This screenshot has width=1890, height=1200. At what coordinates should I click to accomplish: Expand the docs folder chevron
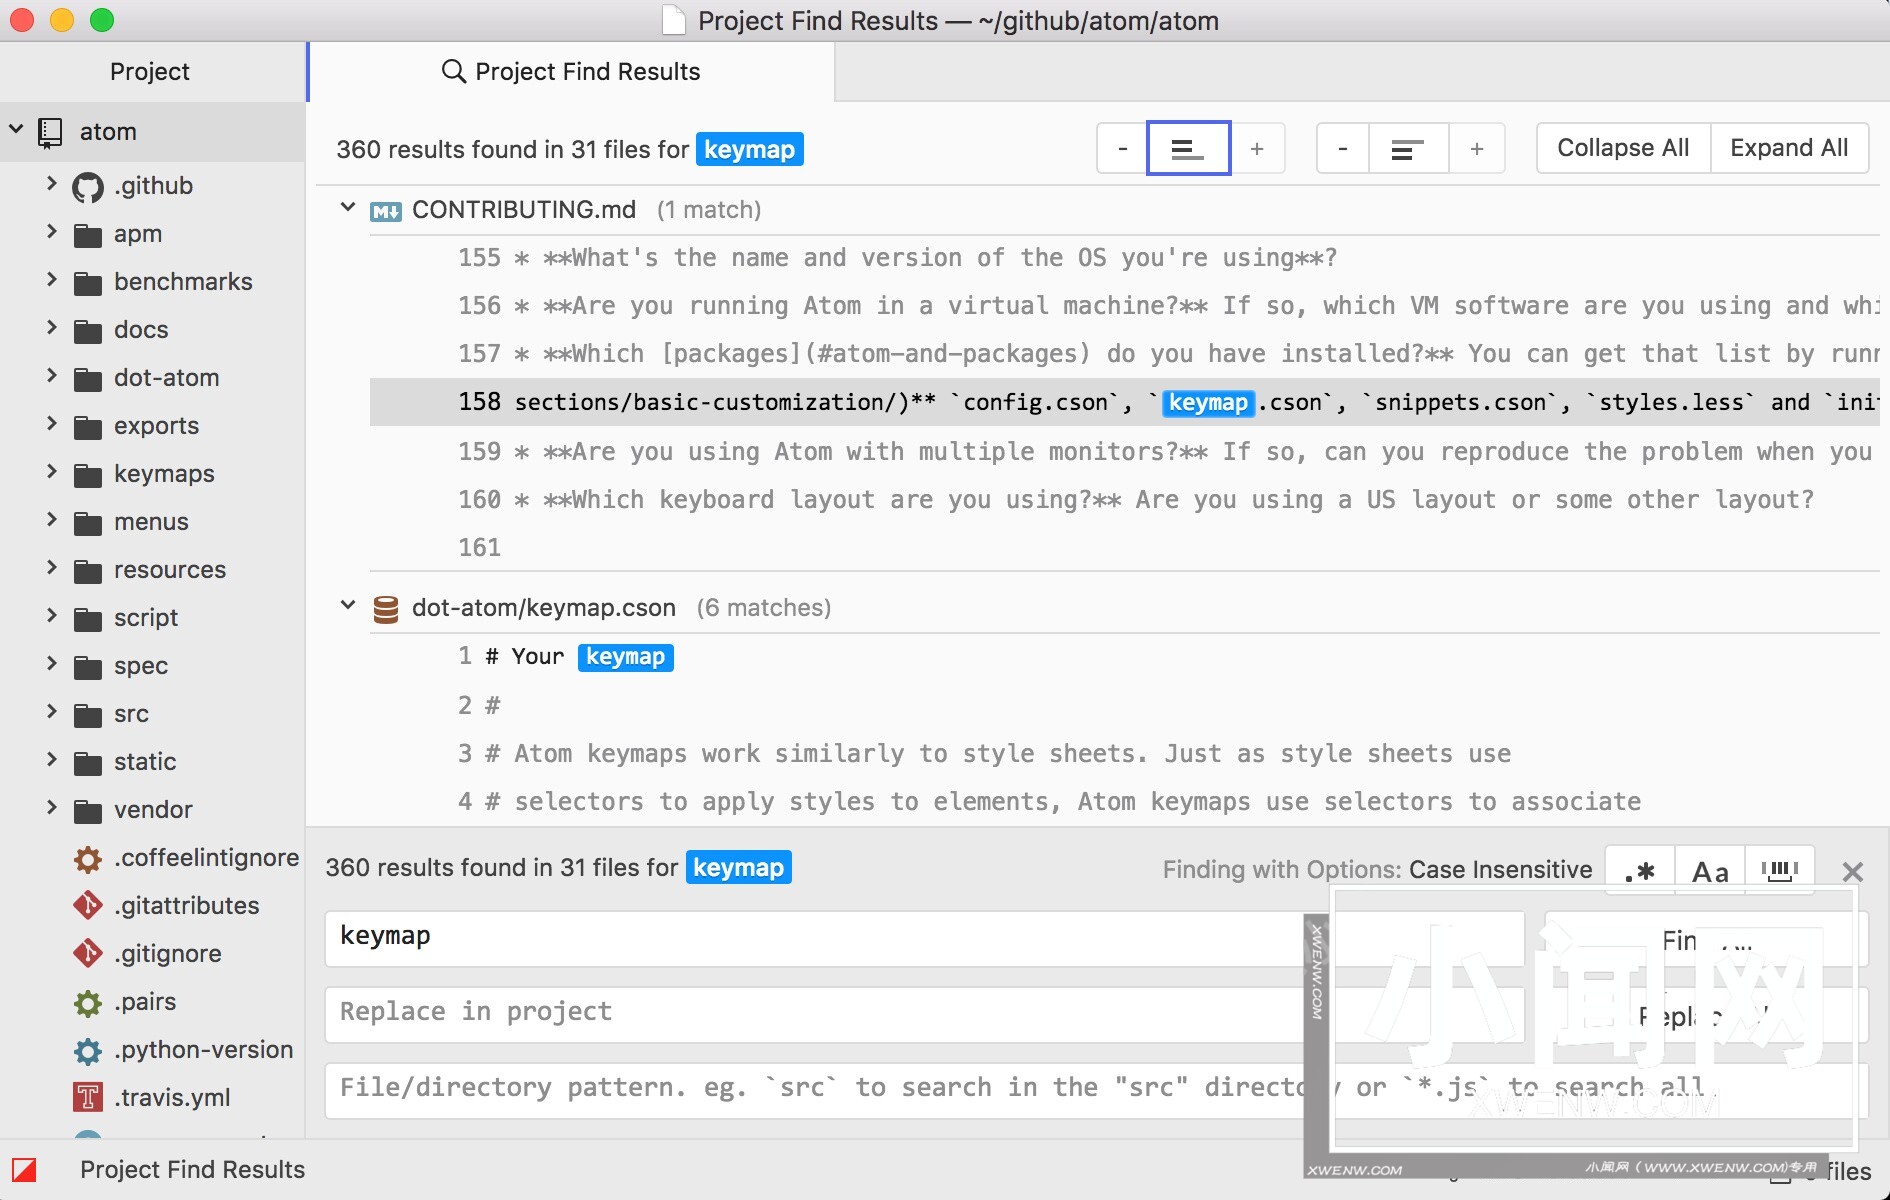point(52,328)
